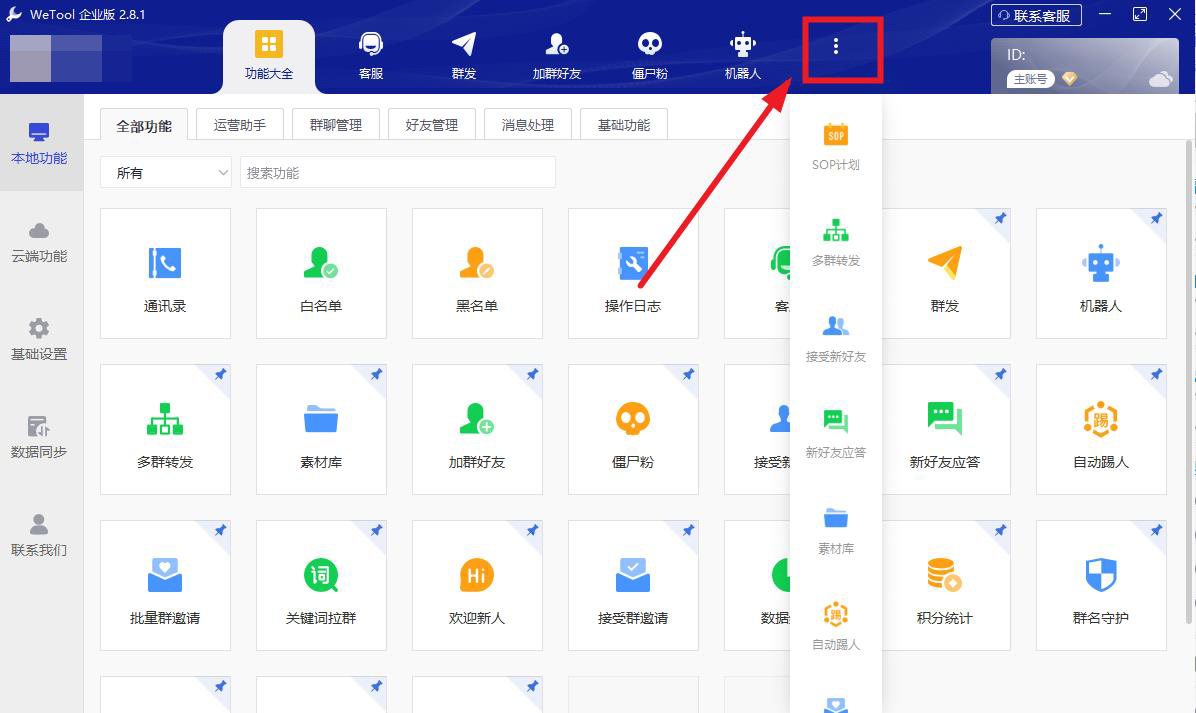Image resolution: width=1196 pixels, height=713 pixels.
Task: Toggle the pin on 僵尸粉 card
Action: (688, 374)
